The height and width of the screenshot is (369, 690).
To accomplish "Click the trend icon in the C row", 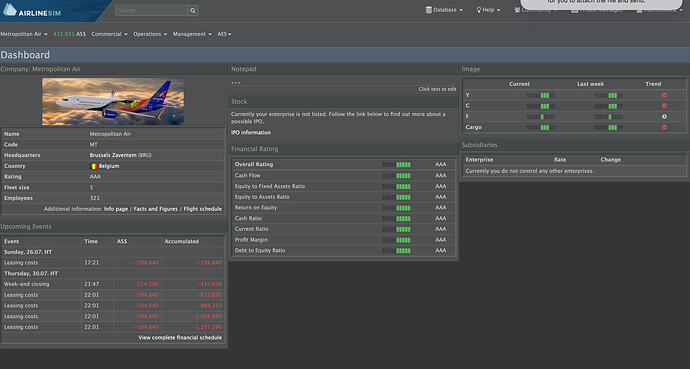I will coord(664,106).
